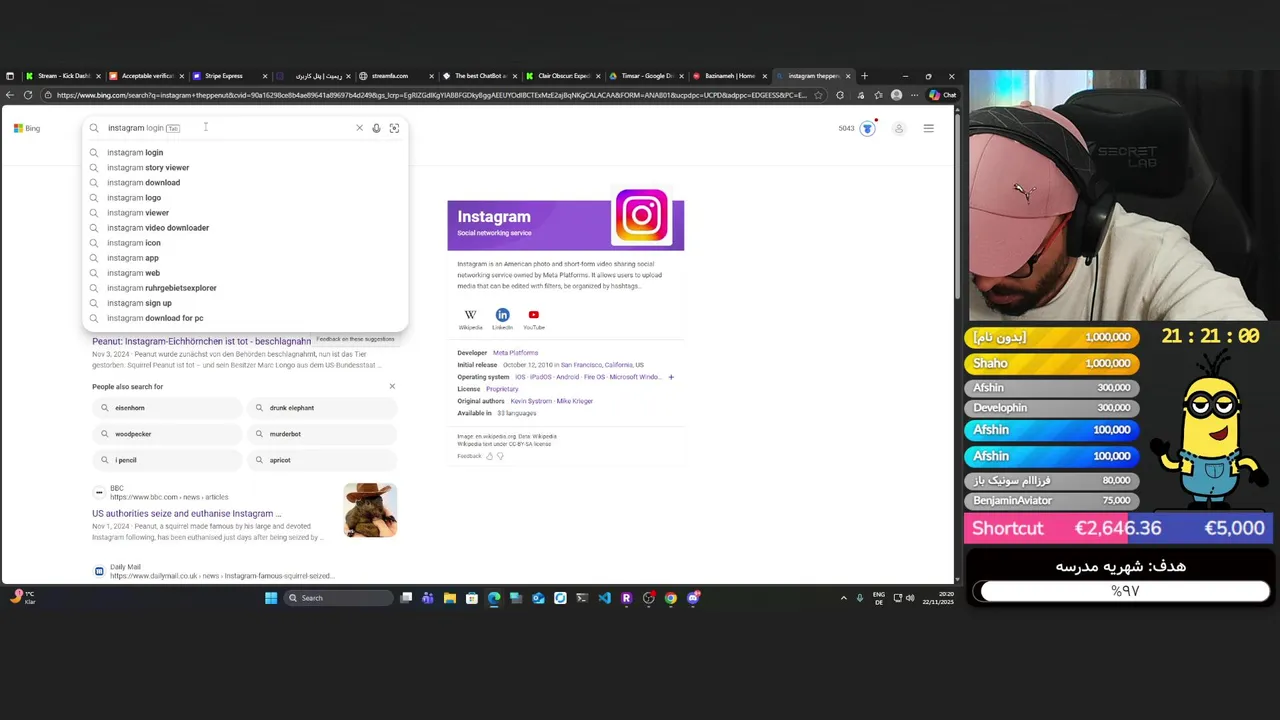Show hidden system tray icons chevron
1280x720 pixels.
tap(843, 598)
